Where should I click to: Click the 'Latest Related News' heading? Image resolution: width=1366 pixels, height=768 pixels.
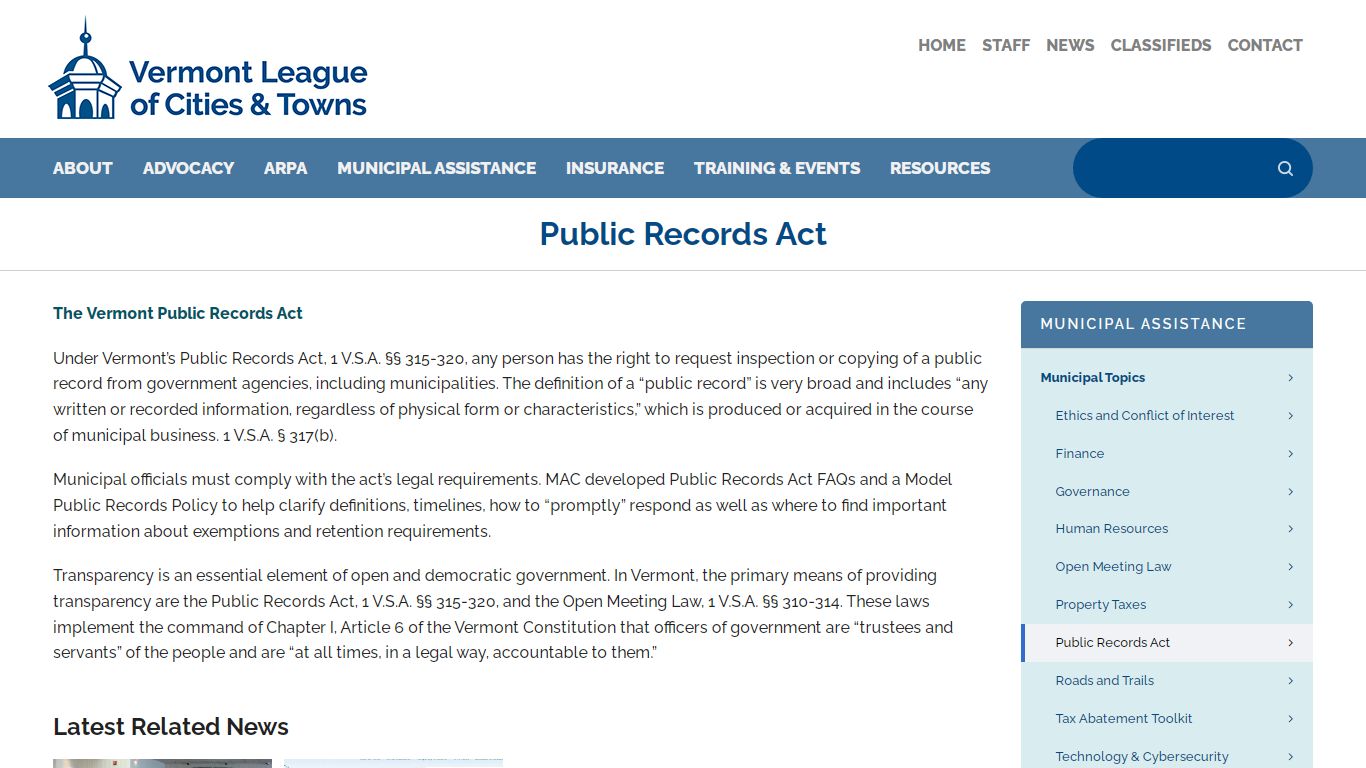click(171, 727)
